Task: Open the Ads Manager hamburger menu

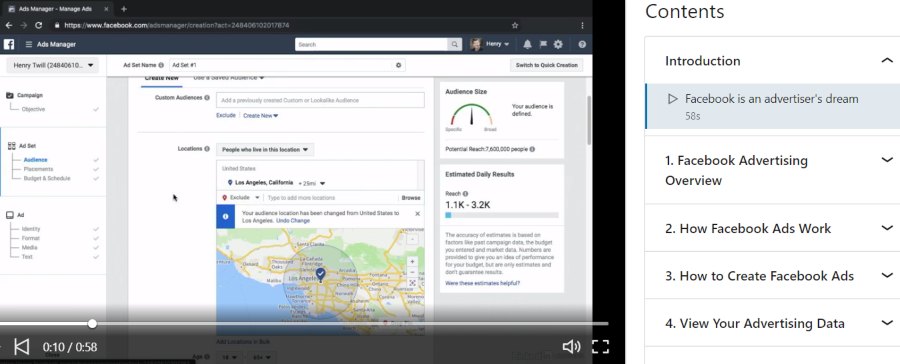Action: point(29,44)
